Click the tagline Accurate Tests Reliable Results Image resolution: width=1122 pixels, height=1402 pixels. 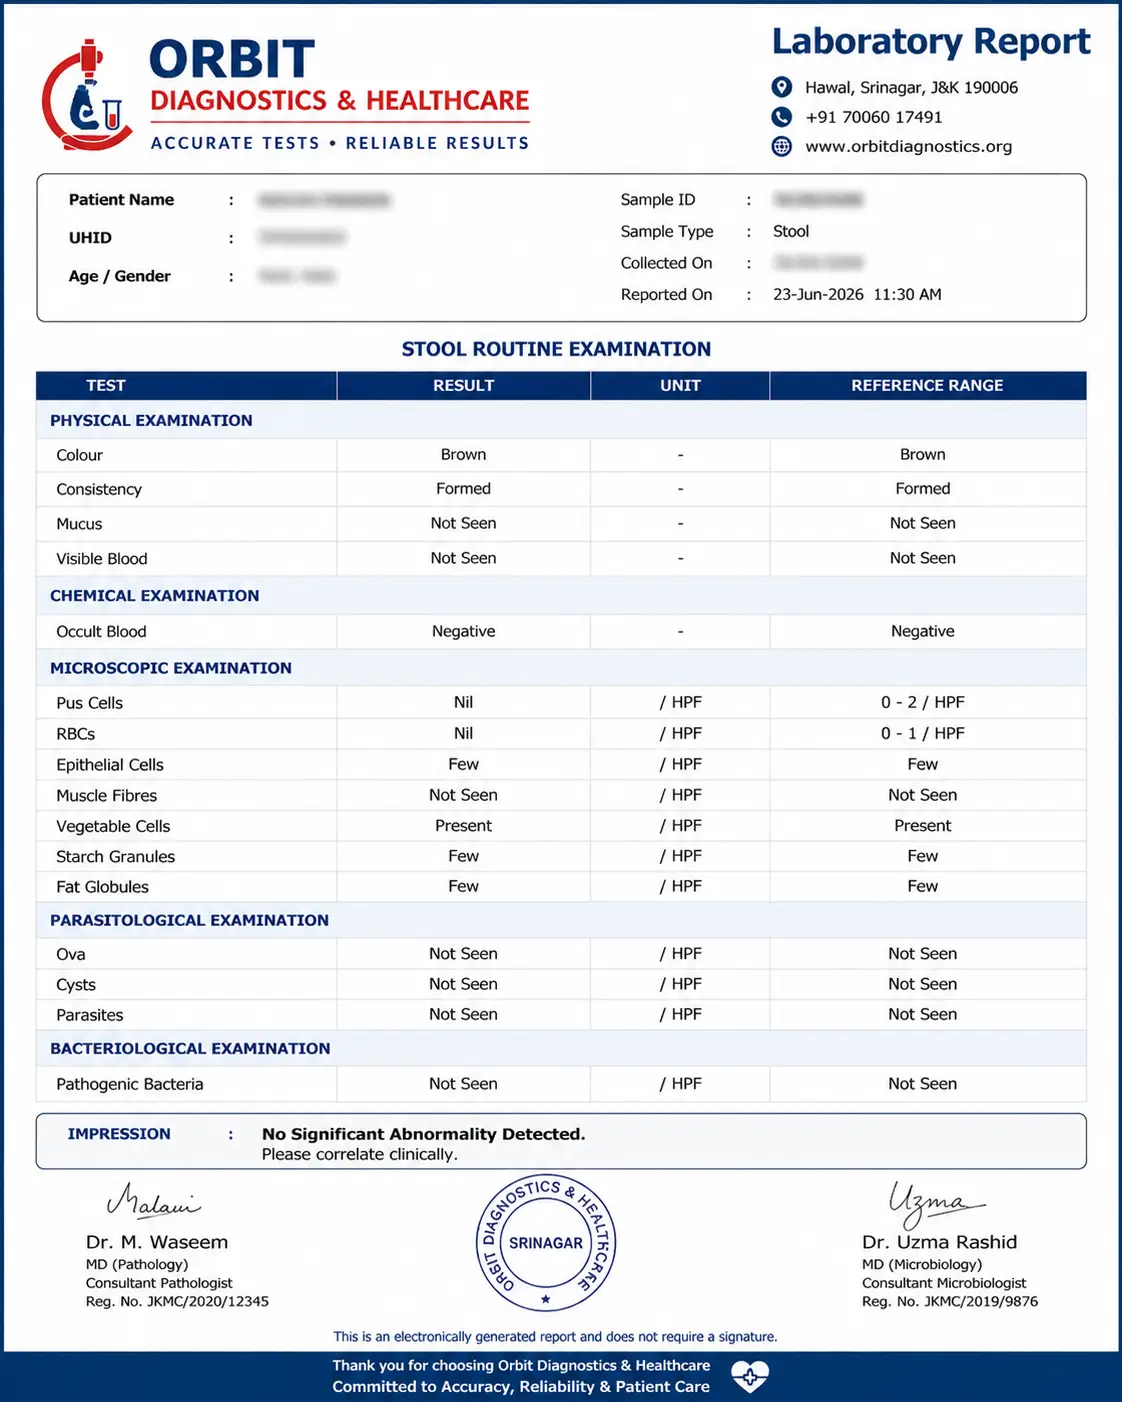340,143
